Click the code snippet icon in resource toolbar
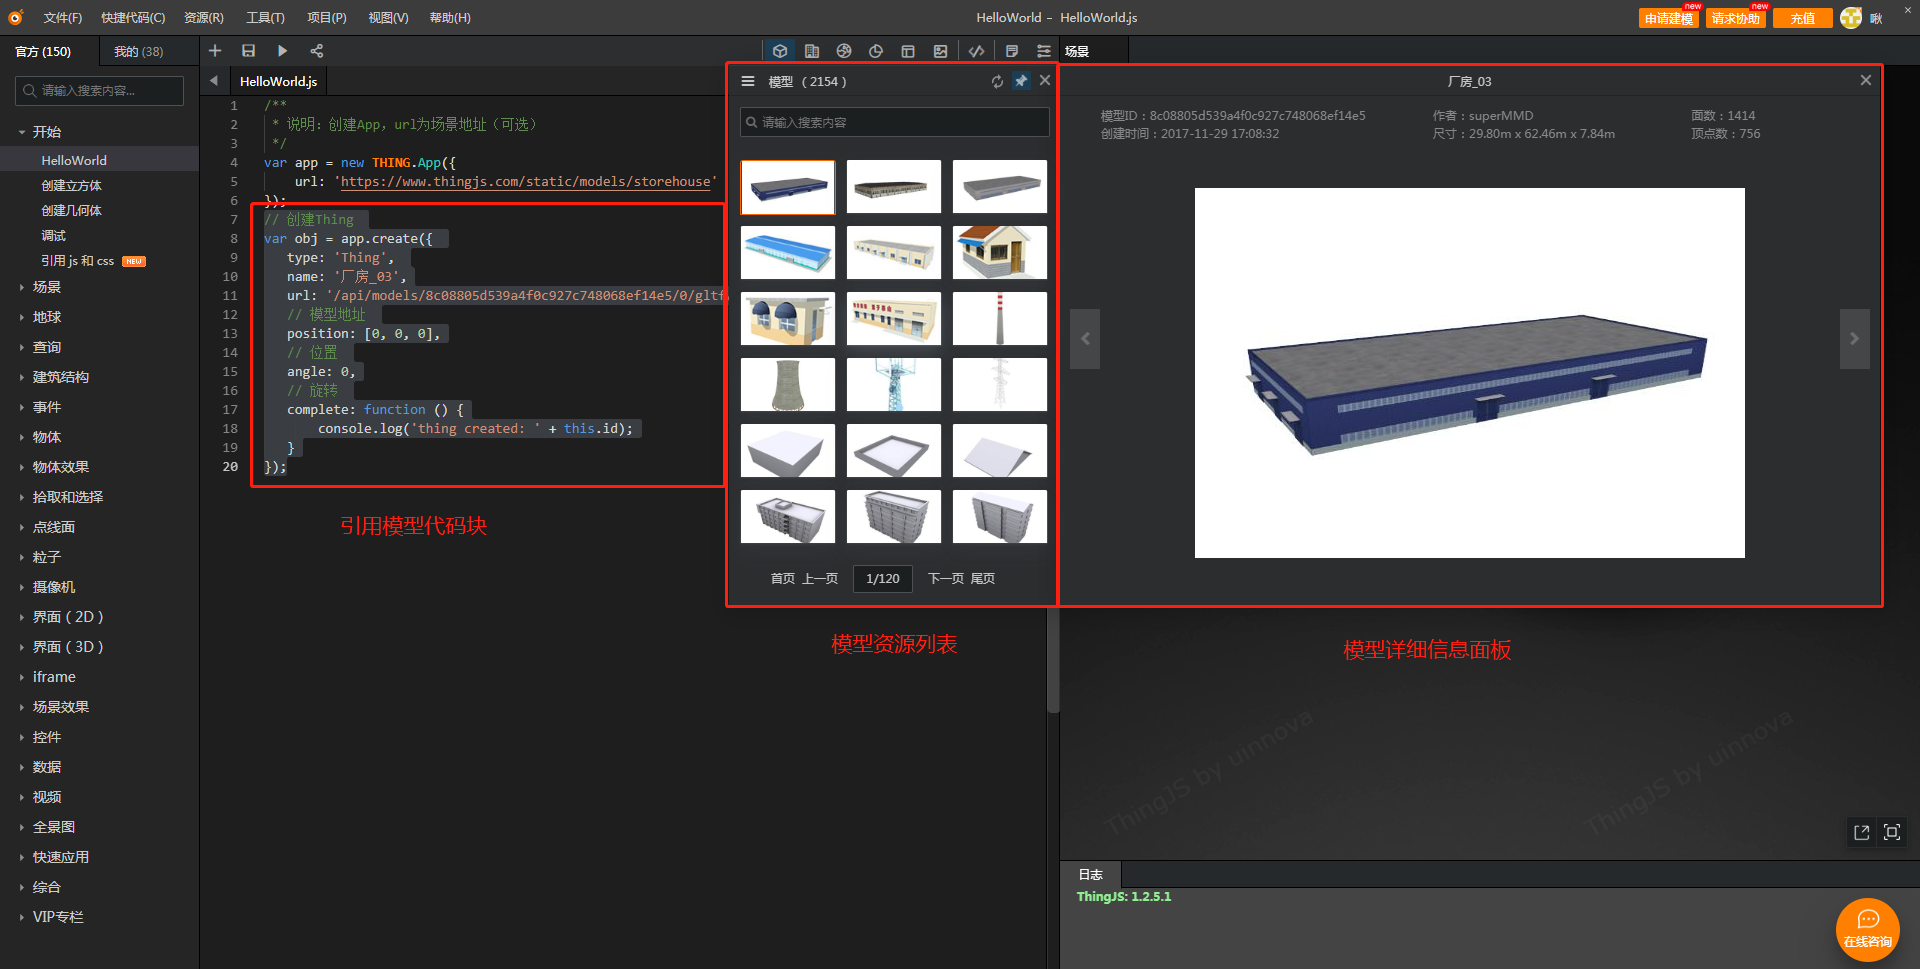 coord(976,51)
